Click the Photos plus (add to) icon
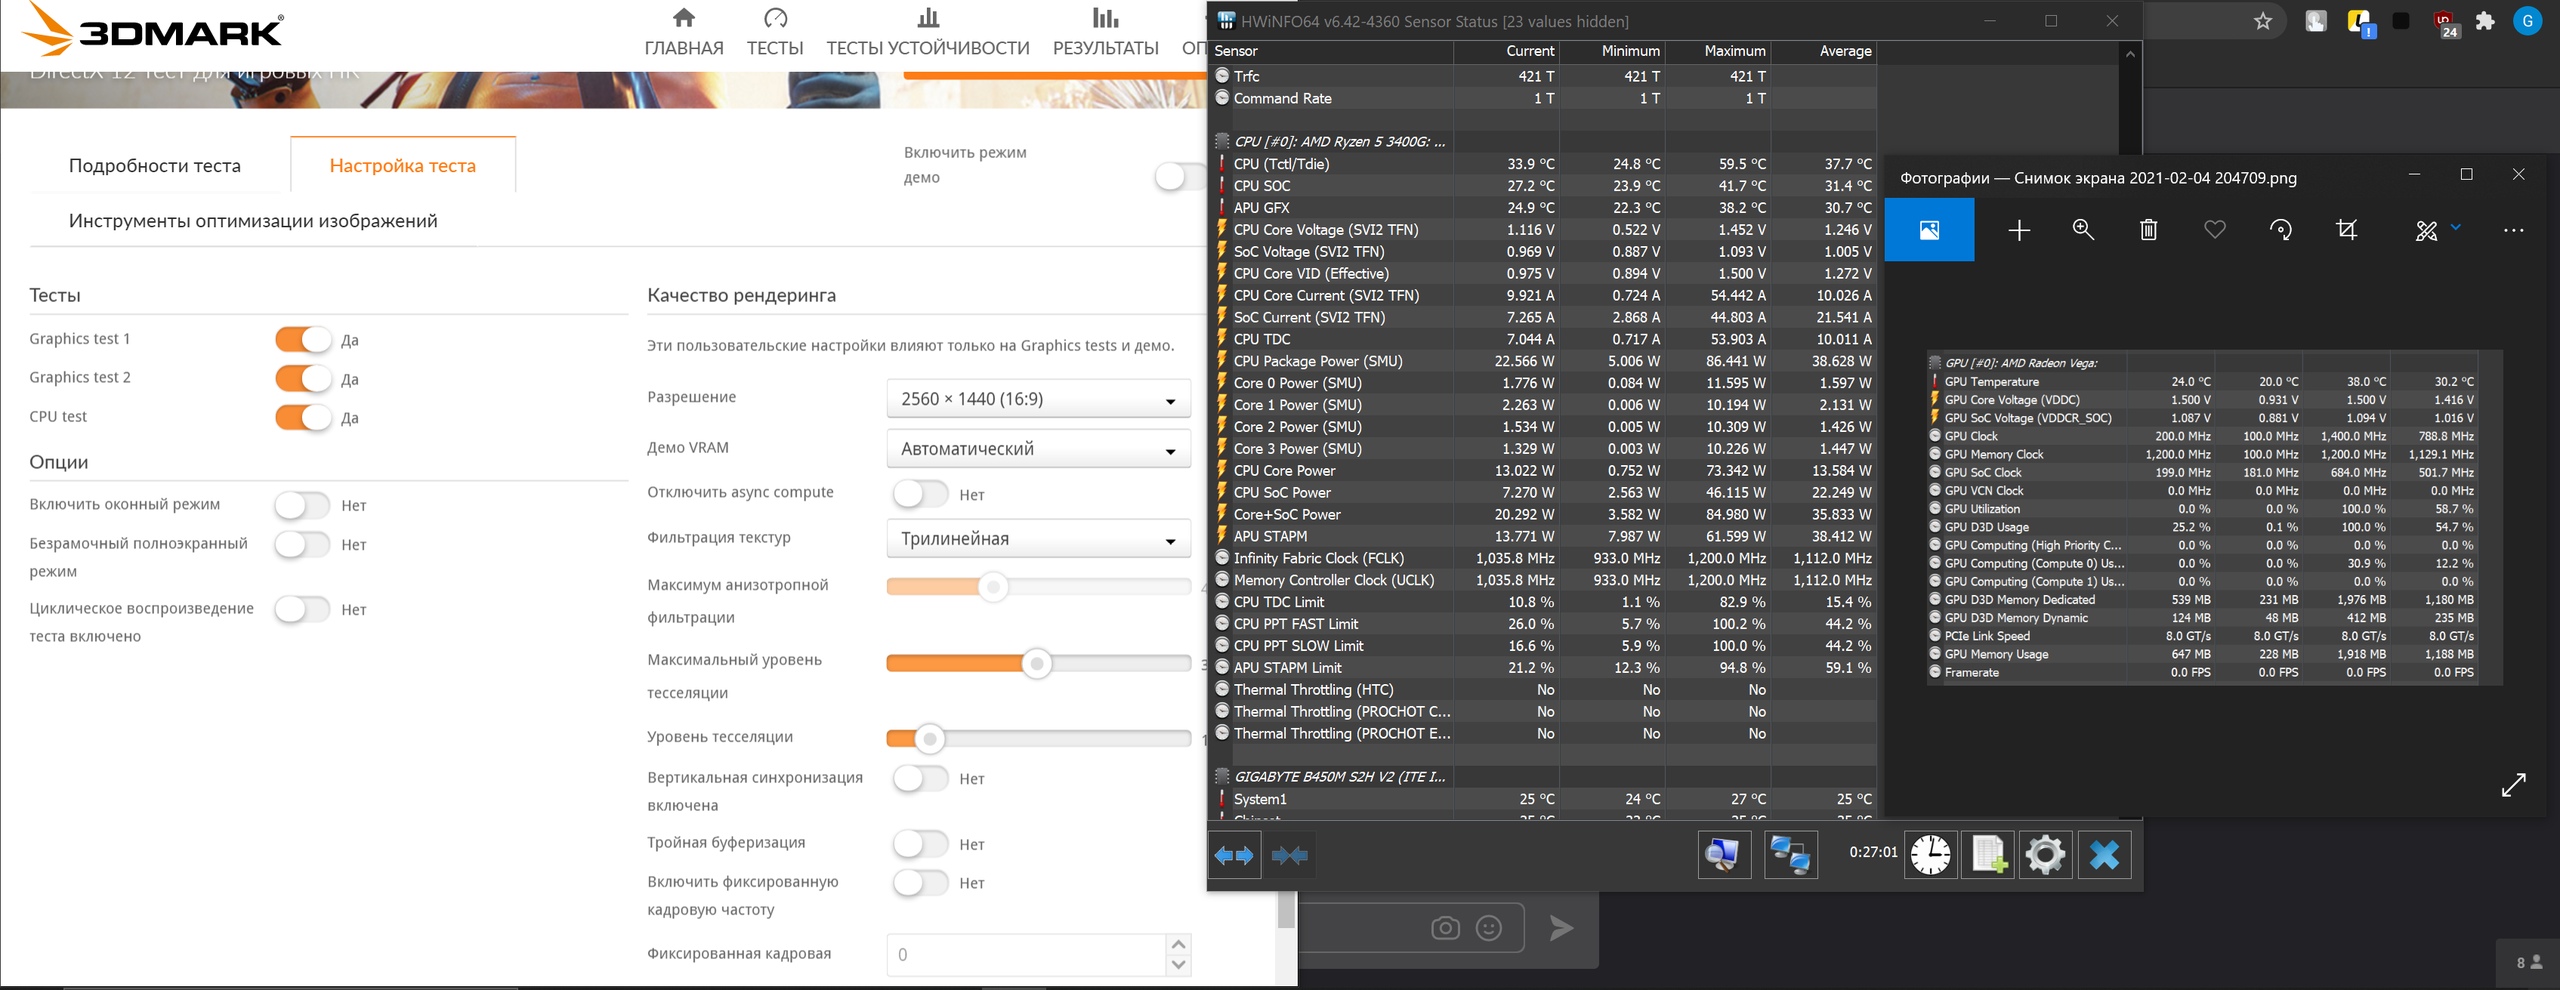The image size is (2560, 990). 2019,230
